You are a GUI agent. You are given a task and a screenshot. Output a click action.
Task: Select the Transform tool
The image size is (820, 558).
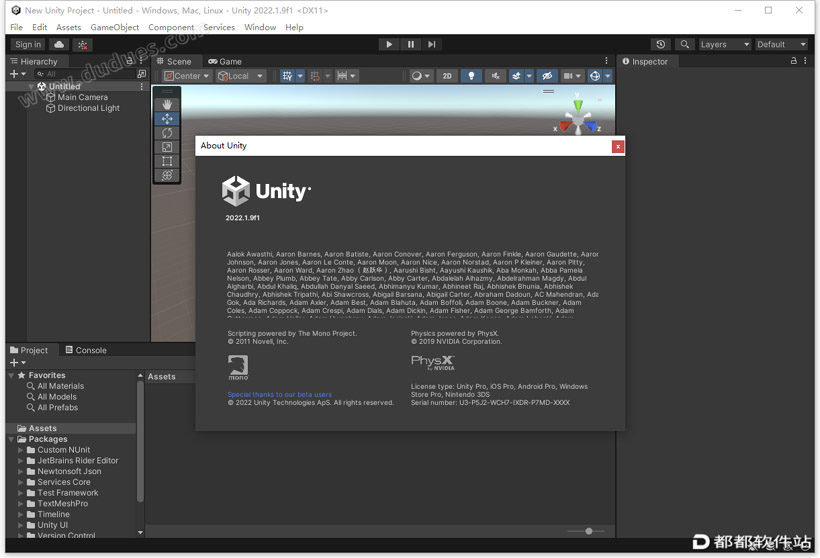coord(167,175)
